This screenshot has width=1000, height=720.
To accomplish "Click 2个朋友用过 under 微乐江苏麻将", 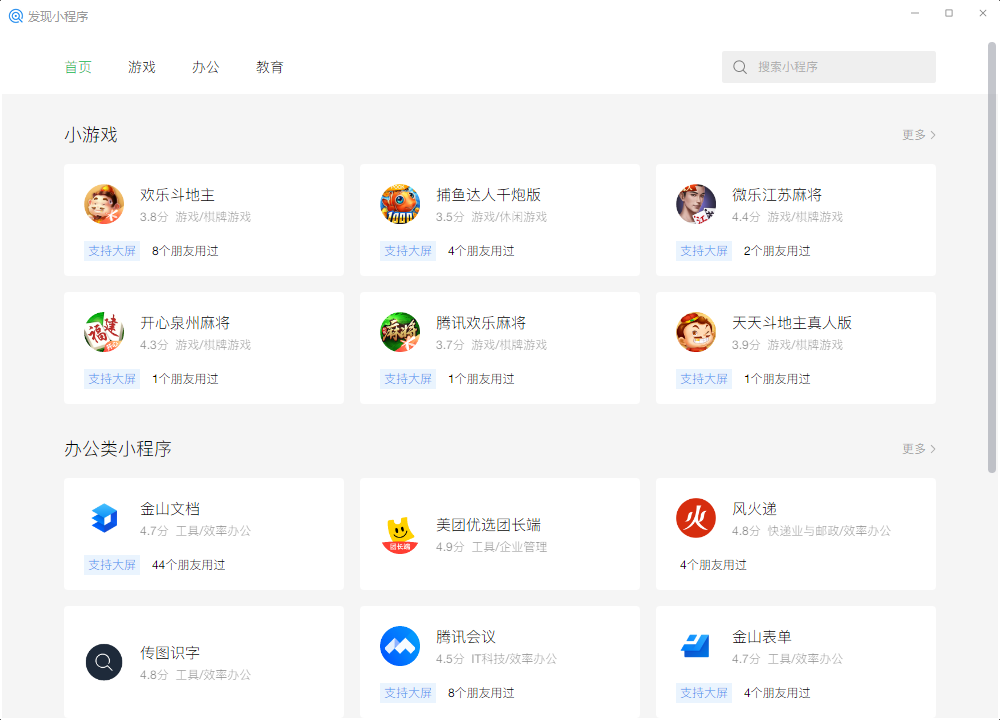I will click(x=777, y=251).
